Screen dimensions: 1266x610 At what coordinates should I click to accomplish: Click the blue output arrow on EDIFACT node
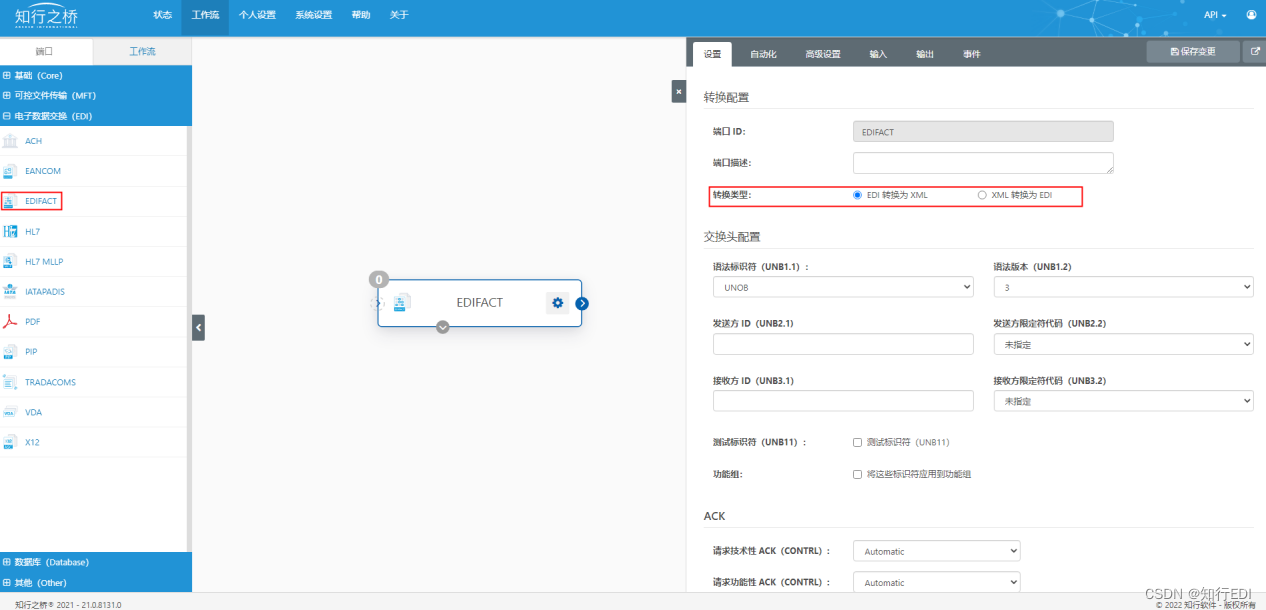(582, 304)
